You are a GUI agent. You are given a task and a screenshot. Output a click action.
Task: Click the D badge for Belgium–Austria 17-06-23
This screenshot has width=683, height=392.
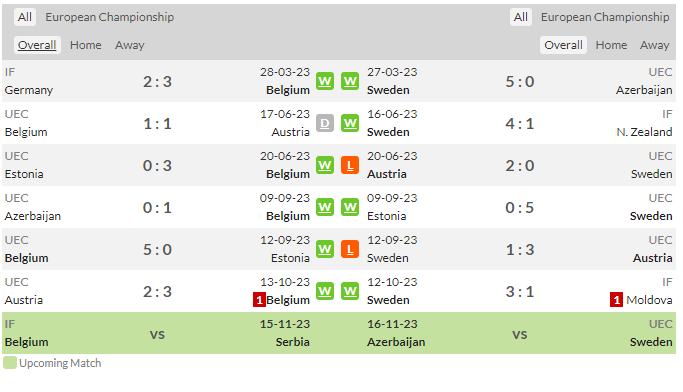(325, 123)
